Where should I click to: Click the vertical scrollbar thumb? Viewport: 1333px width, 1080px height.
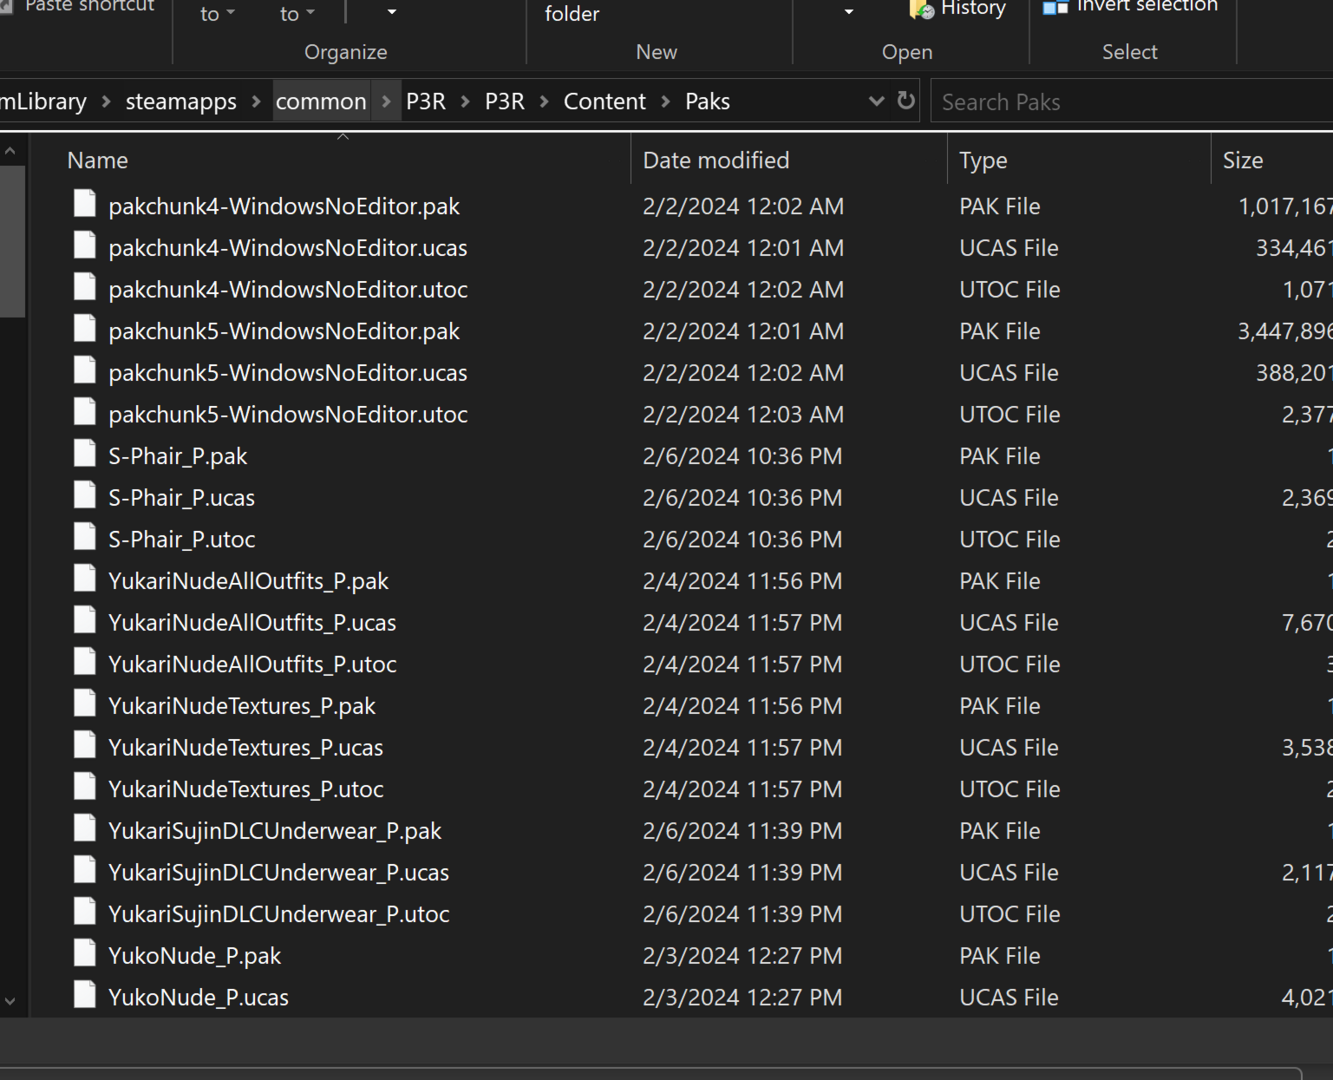coord(12,241)
